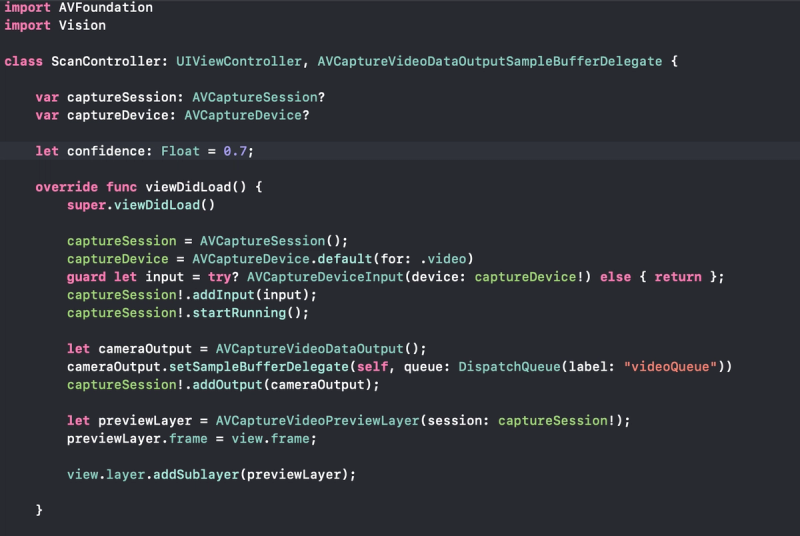Click the AVCaptureSession() initializer call

pyautogui.click(x=270, y=241)
